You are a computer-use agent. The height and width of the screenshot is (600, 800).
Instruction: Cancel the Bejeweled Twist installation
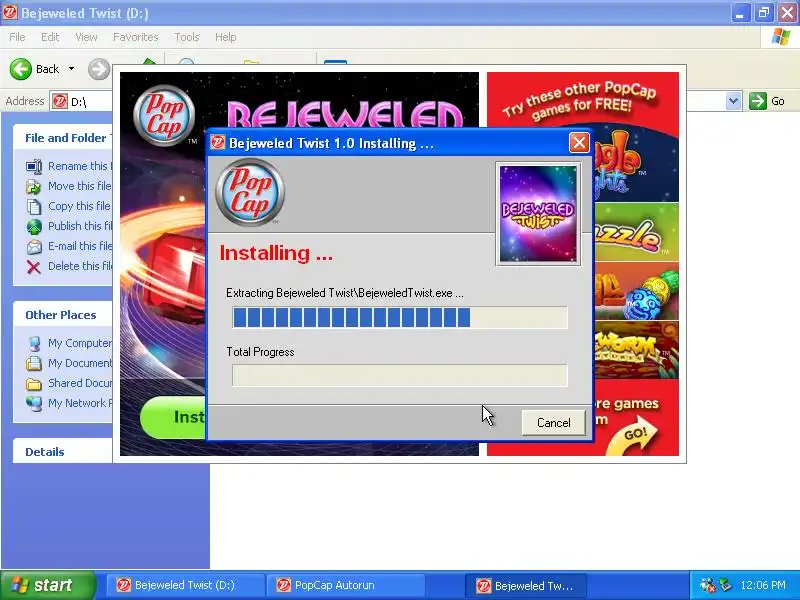(553, 422)
